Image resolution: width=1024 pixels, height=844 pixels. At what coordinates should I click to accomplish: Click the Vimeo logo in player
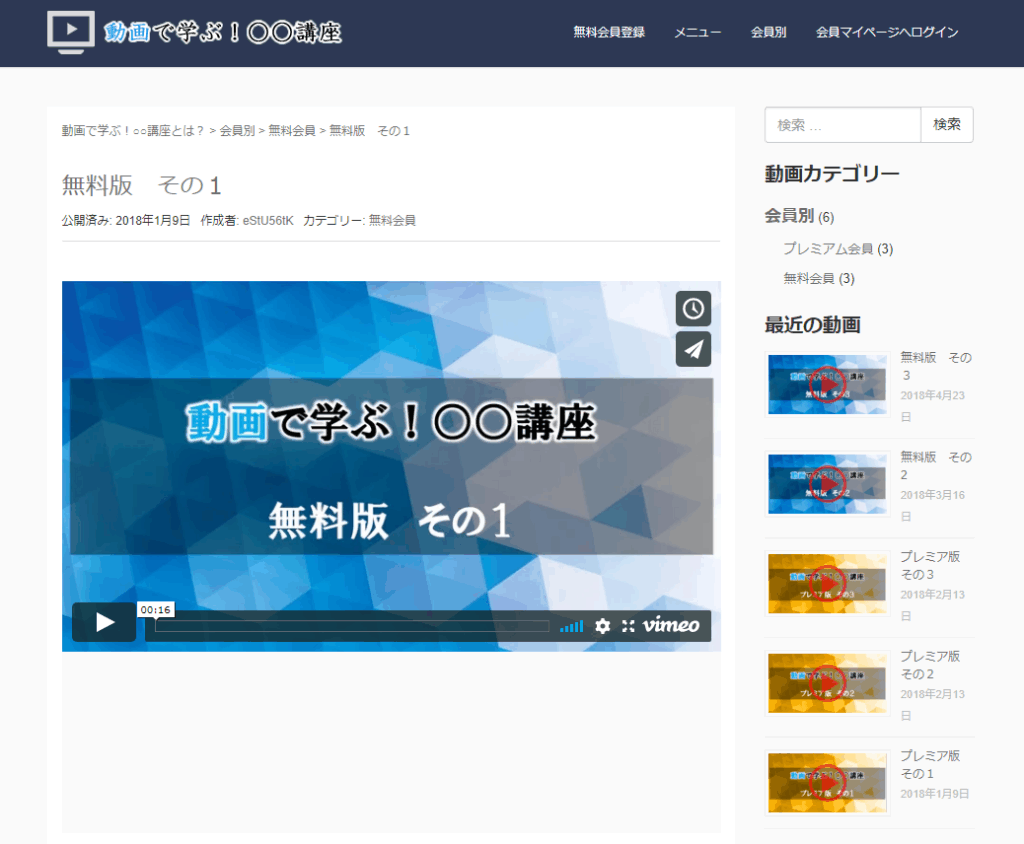pos(671,626)
